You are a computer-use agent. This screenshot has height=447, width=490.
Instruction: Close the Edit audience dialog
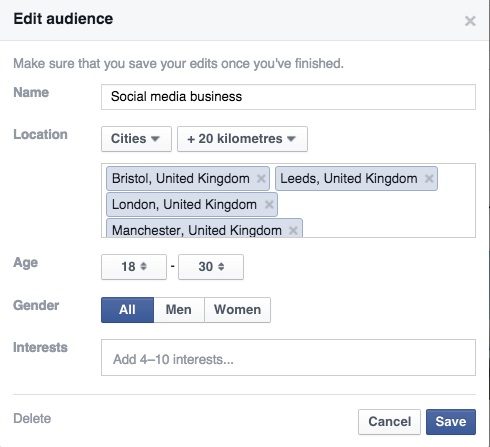point(470,21)
